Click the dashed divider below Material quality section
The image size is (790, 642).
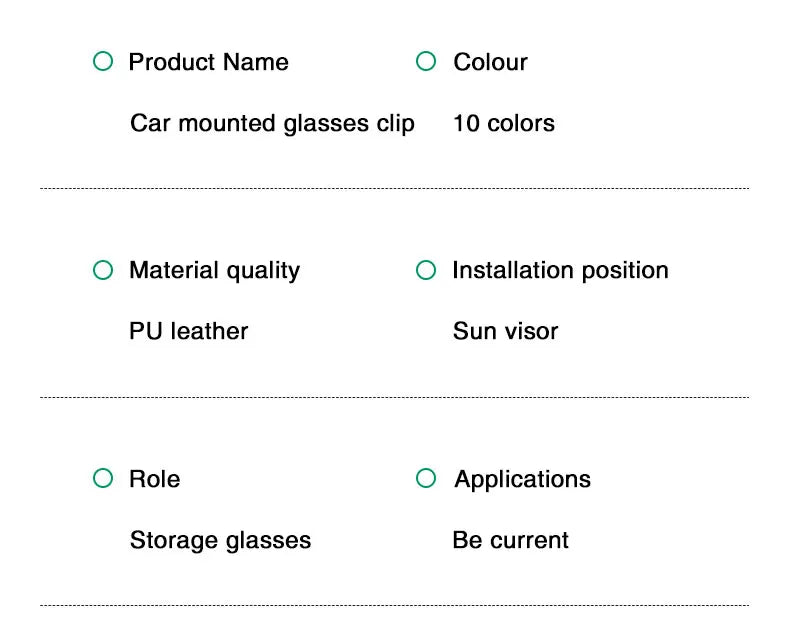[394, 397]
